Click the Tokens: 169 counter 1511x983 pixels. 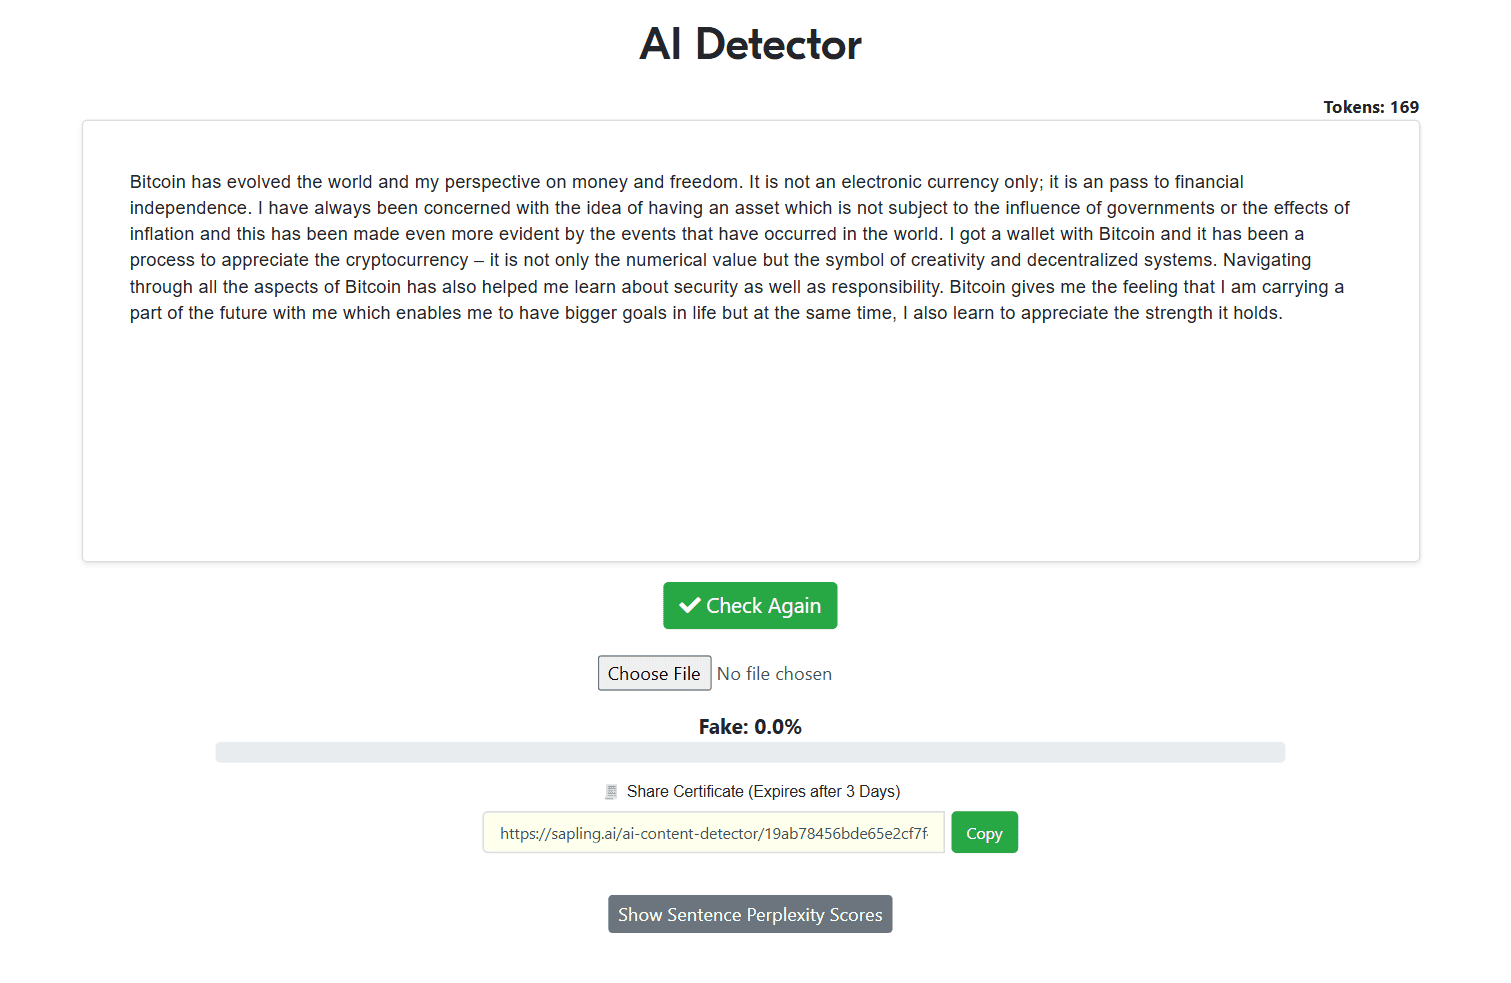click(x=1371, y=107)
